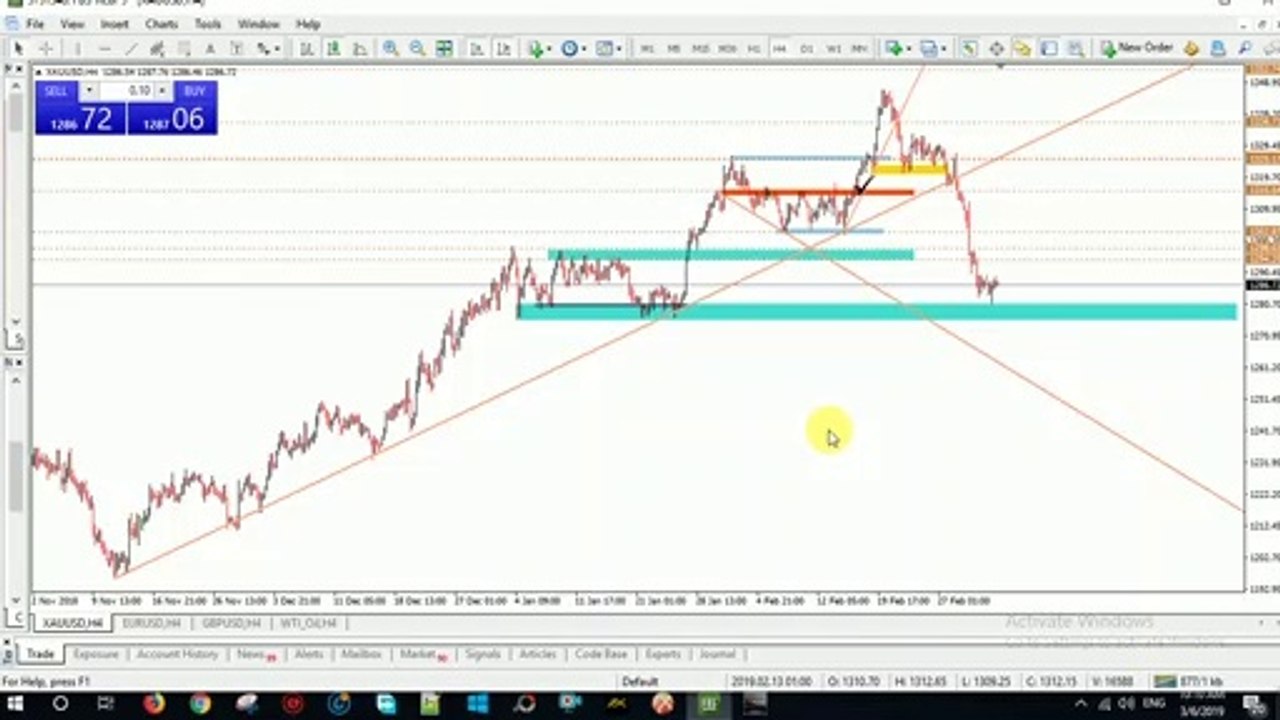Select the equidistant channel tool
This screenshot has width=1280, height=720.
(x=158, y=48)
